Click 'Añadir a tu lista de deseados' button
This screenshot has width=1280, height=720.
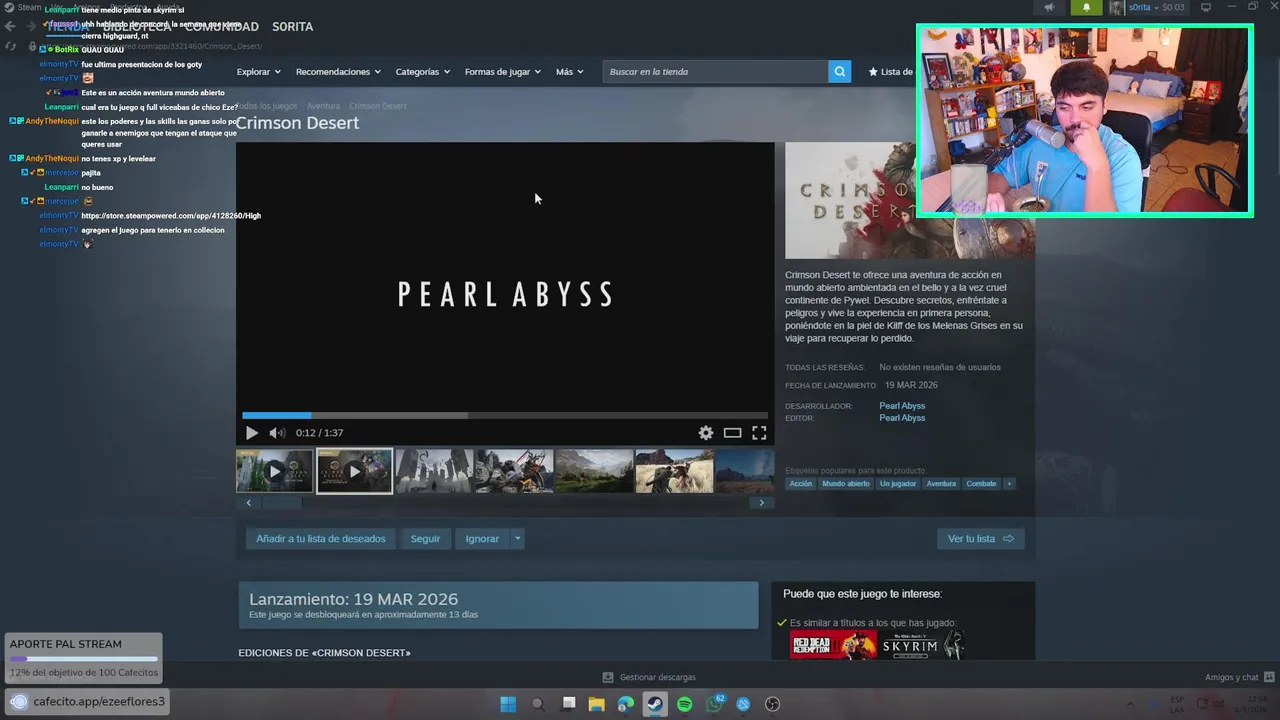pos(320,539)
